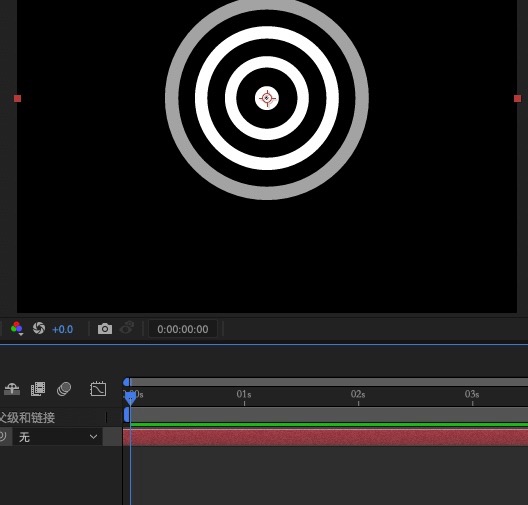Adjust the +0.0 exposure value
Image resolution: width=528 pixels, height=505 pixels.
click(x=63, y=329)
